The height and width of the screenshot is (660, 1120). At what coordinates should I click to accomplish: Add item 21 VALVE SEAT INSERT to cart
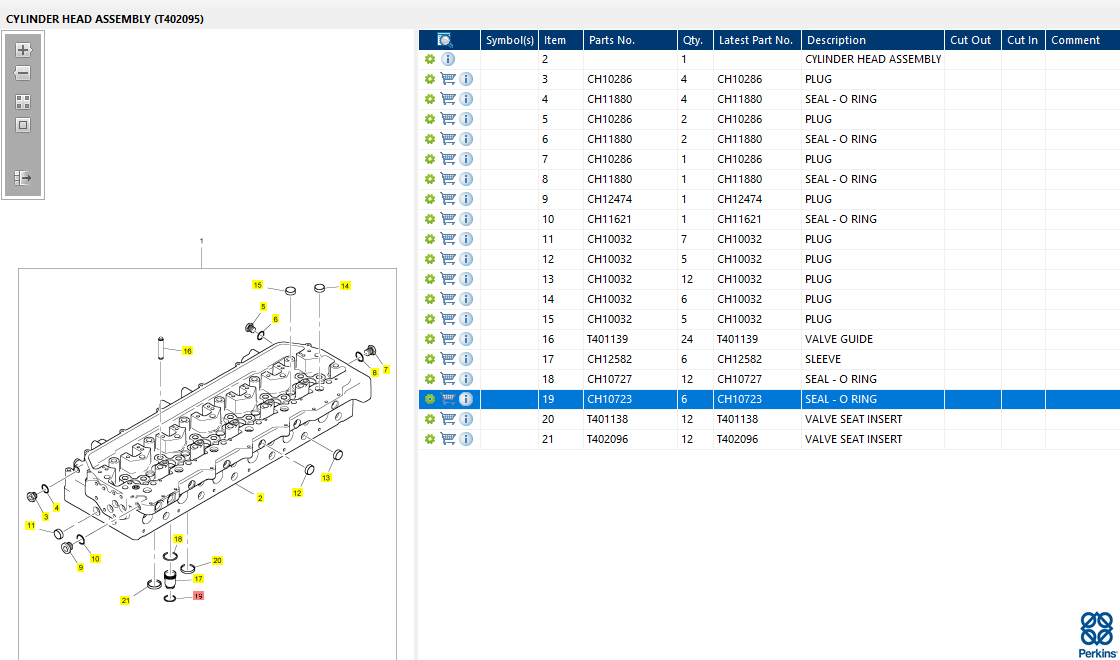(x=448, y=439)
